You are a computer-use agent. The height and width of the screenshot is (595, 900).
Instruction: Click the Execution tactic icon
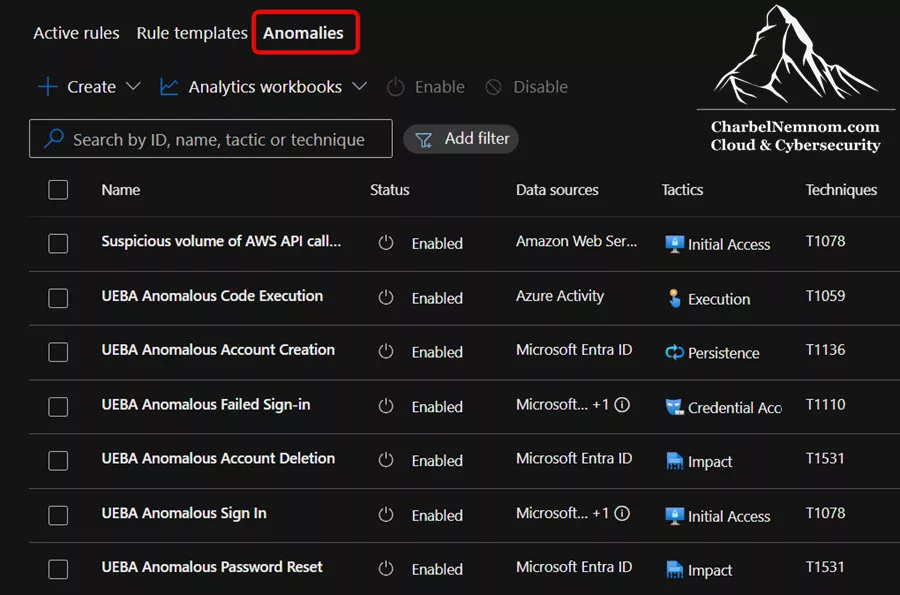[674, 298]
